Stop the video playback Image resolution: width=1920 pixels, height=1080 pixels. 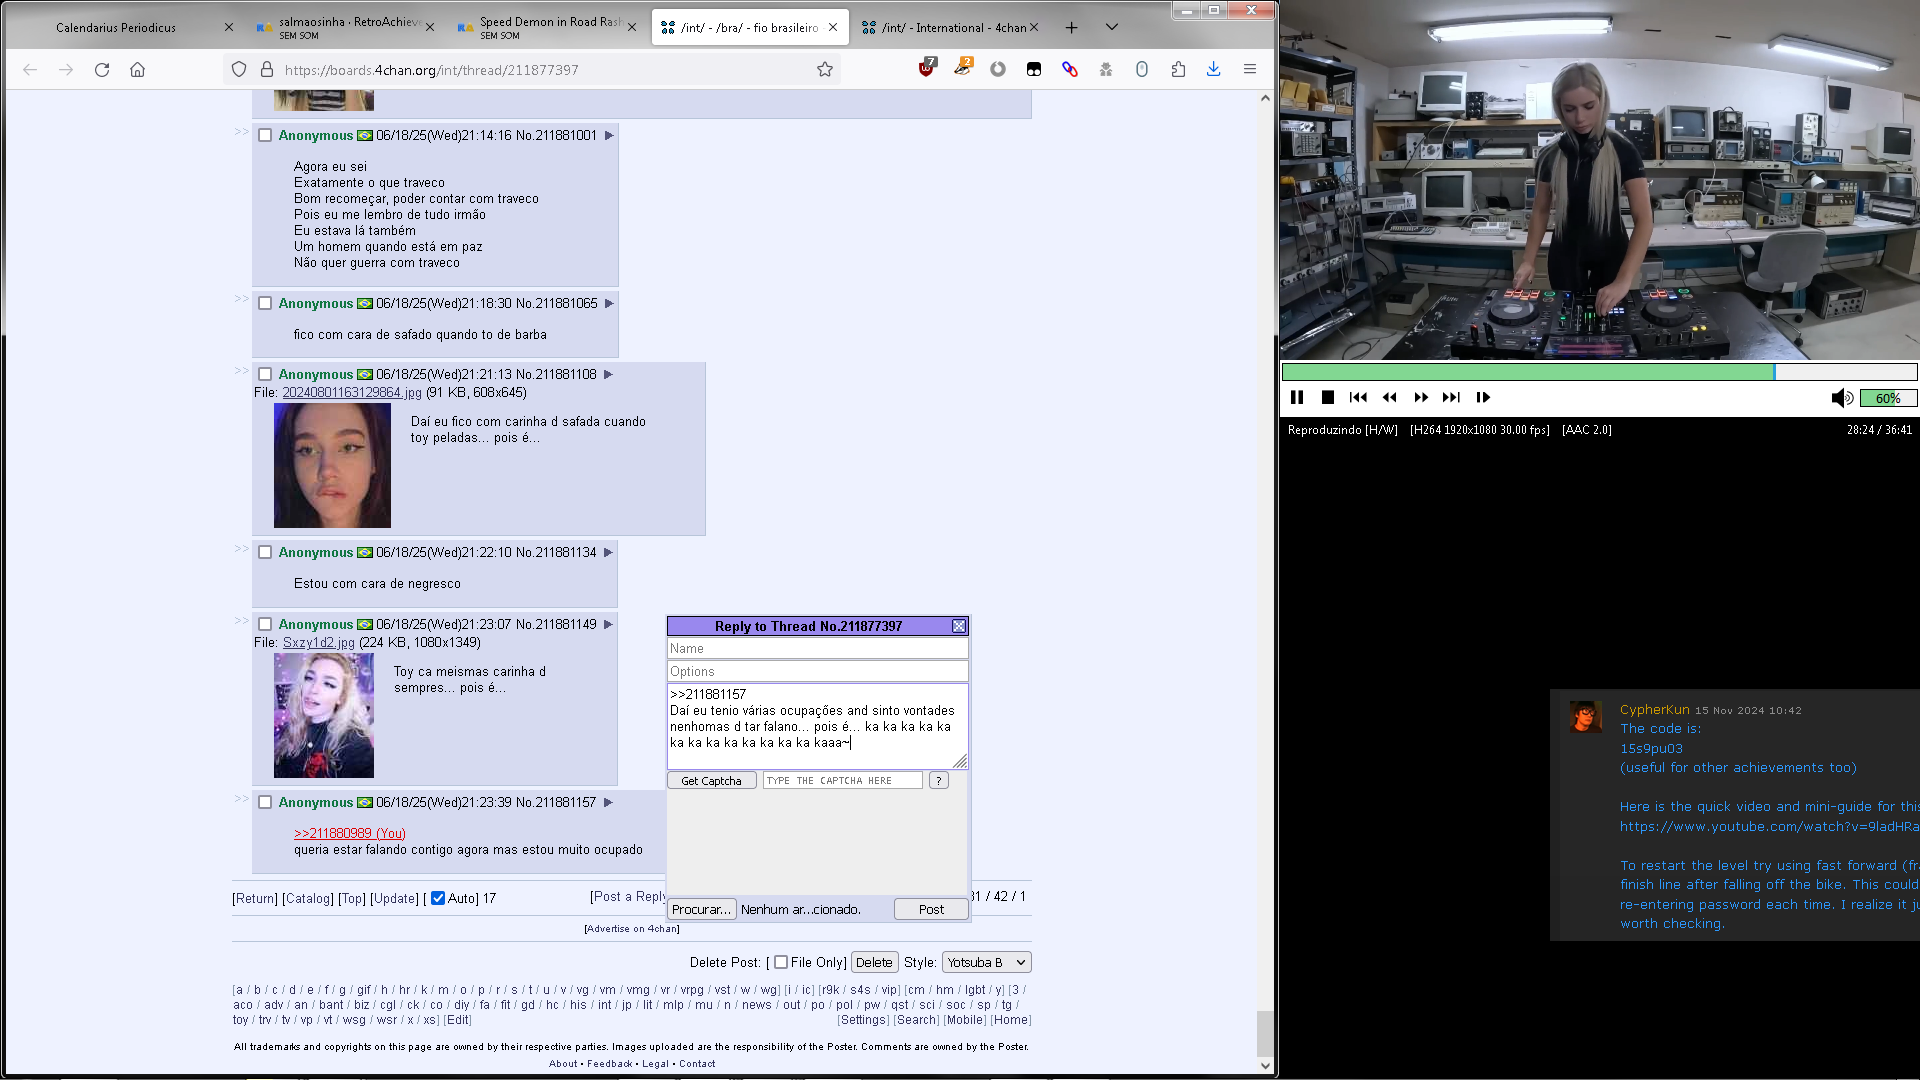1328,398
